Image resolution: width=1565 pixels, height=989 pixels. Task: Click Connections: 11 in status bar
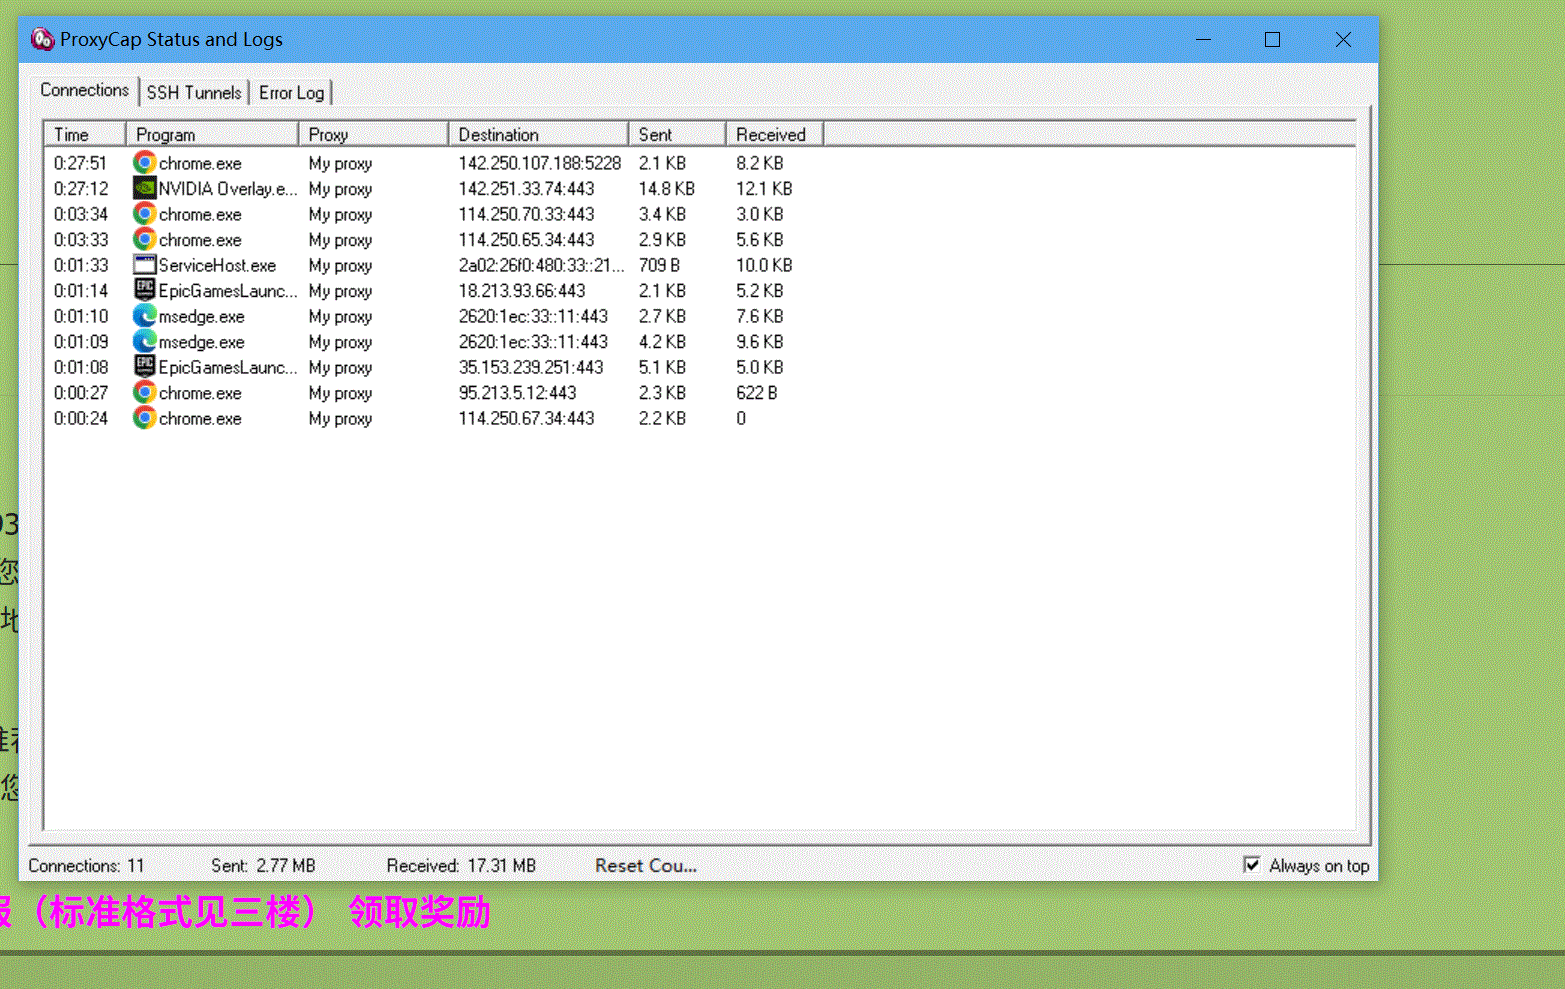pyautogui.click(x=86, y=866)
